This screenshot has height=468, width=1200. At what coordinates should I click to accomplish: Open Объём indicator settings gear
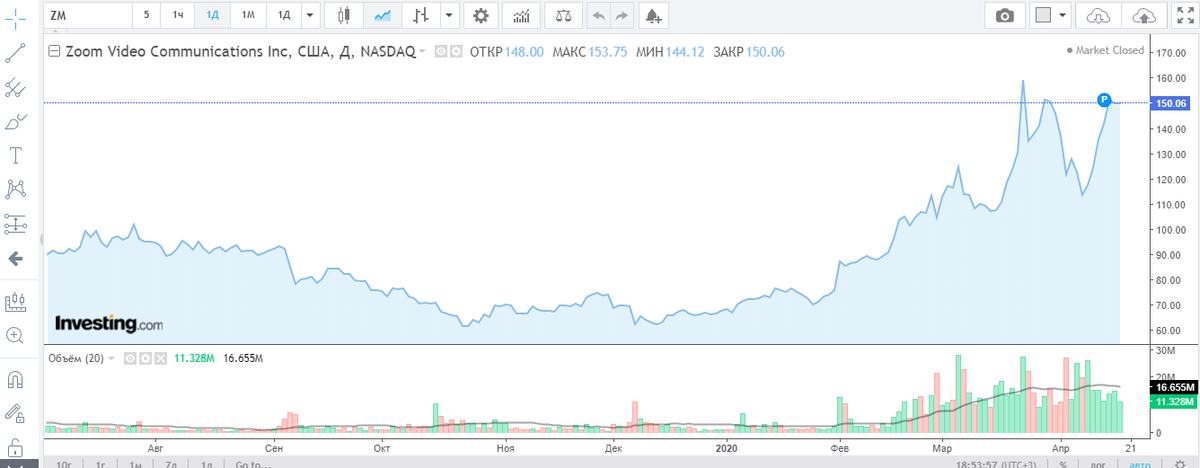(145, 357)
